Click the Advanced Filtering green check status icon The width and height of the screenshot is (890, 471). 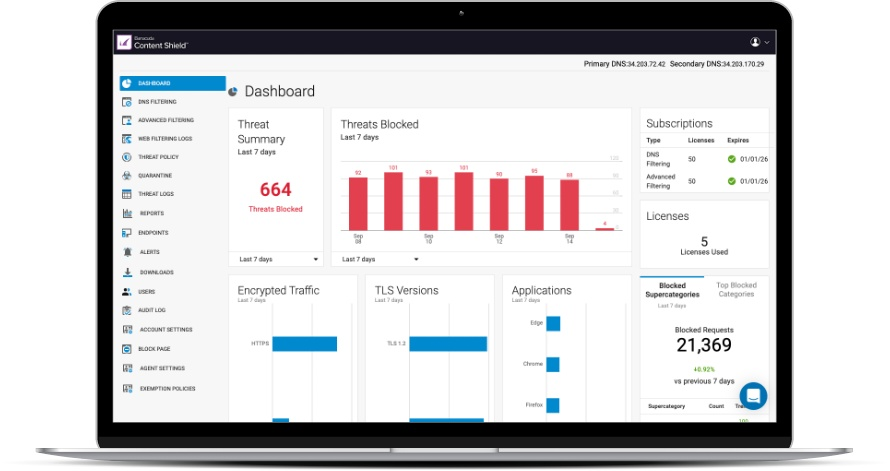click(x=732, y=182)
